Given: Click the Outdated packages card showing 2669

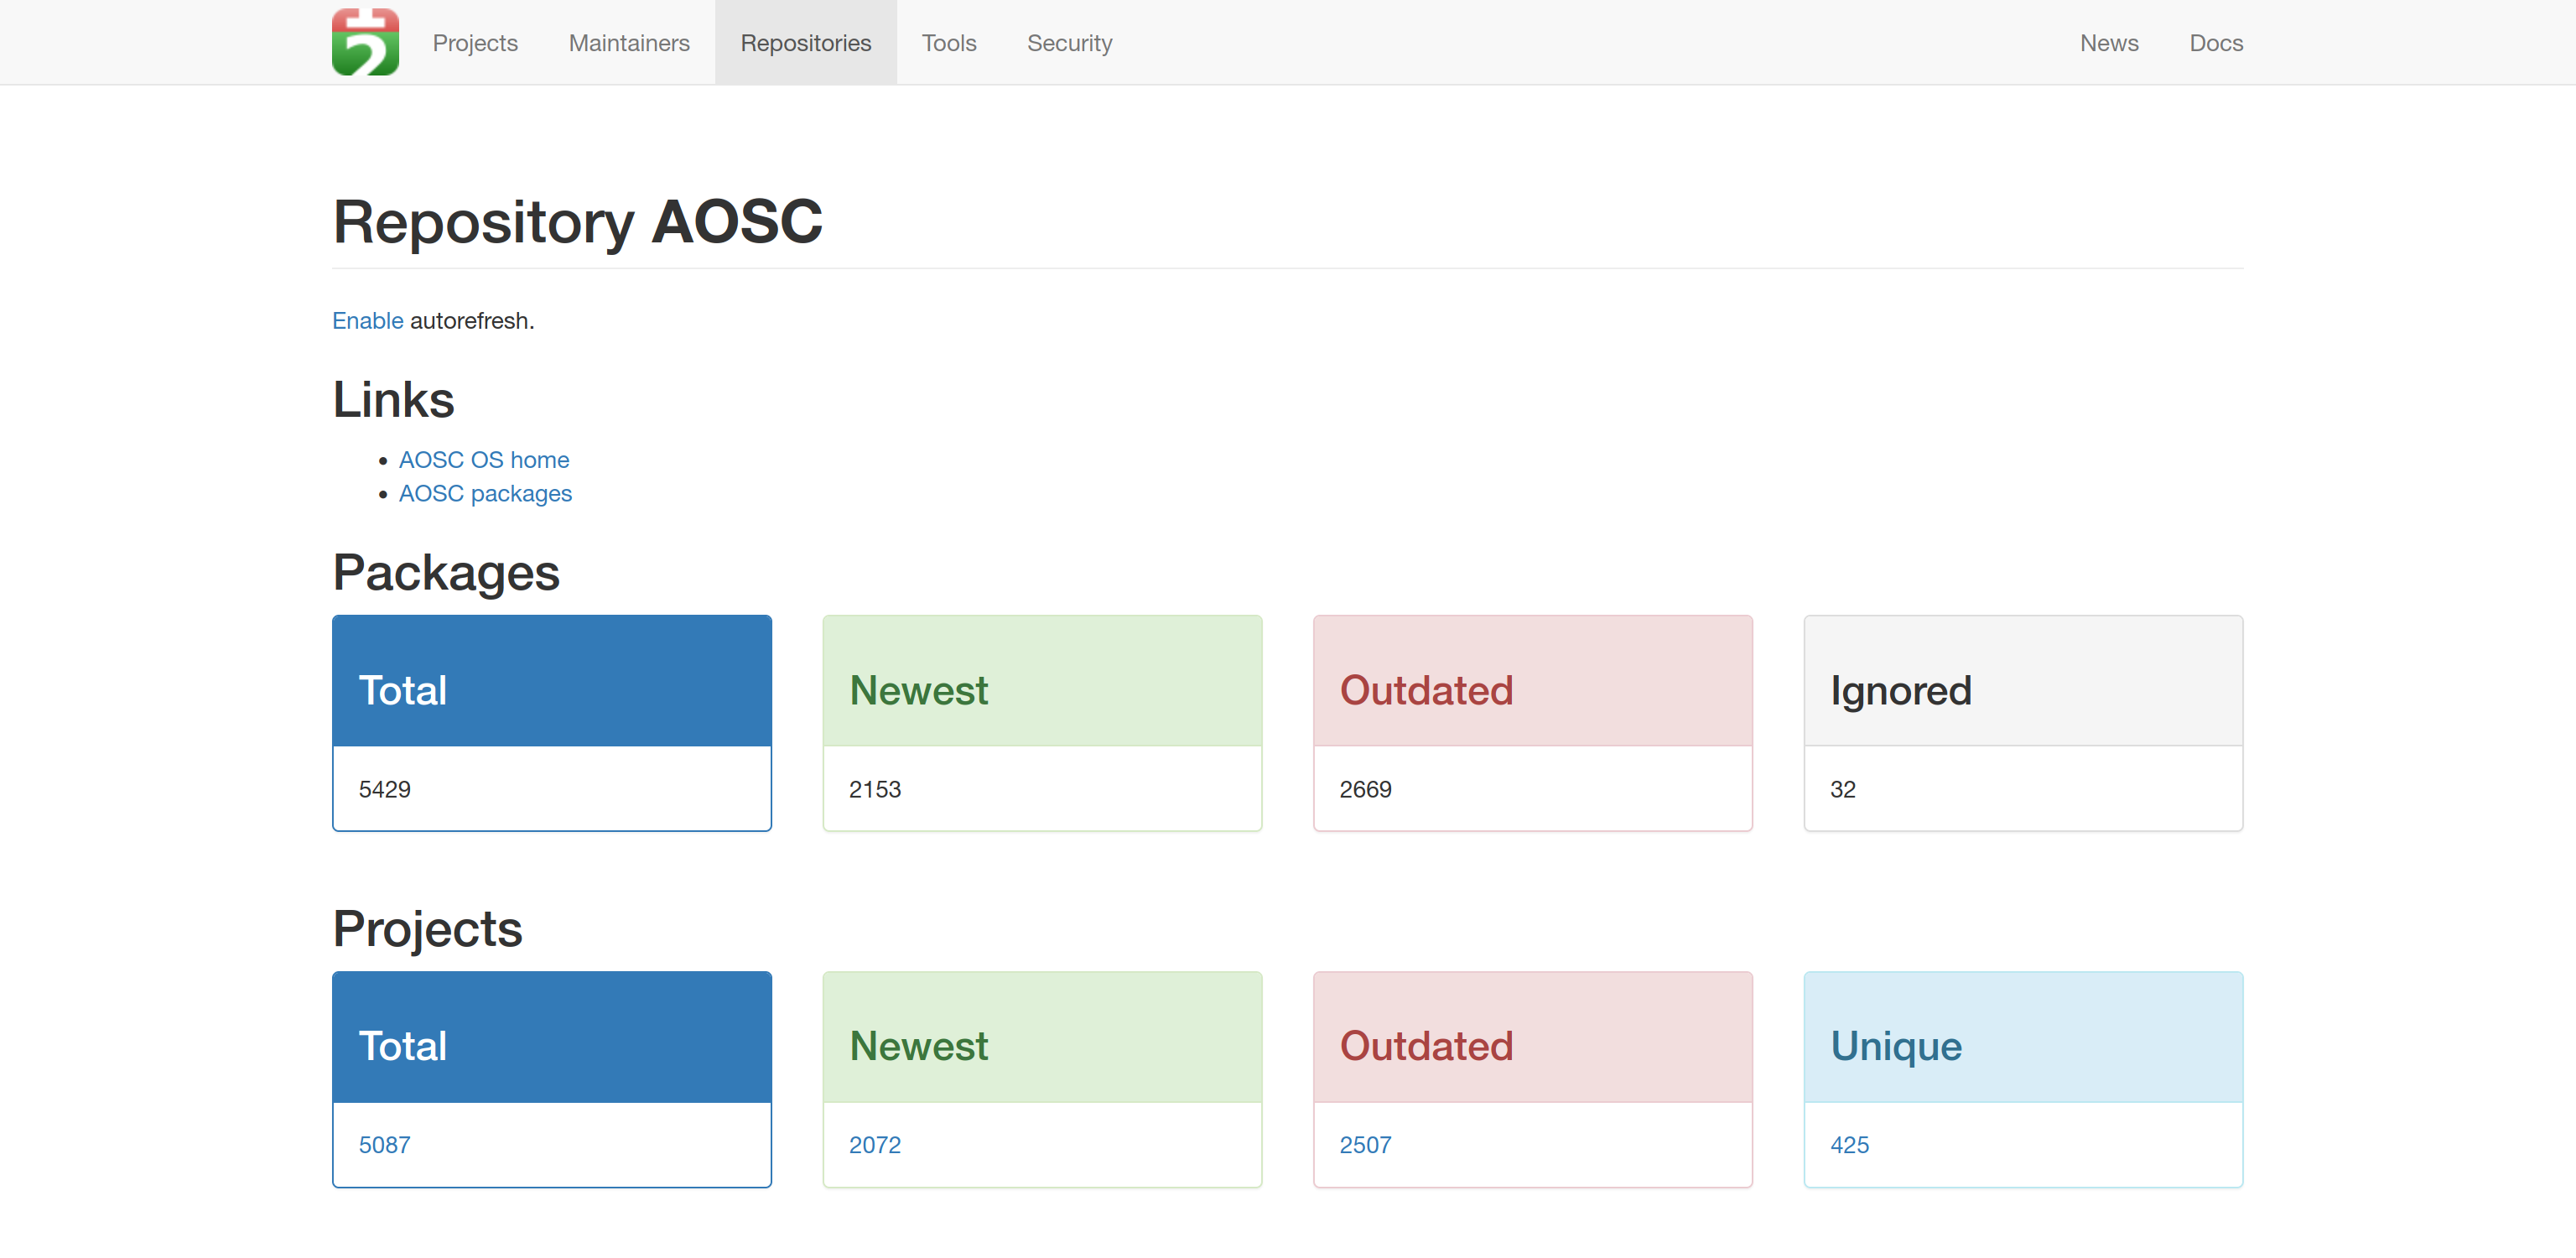Looking at the screenshot, I should pyautogui.click(x=1532, y=722).
